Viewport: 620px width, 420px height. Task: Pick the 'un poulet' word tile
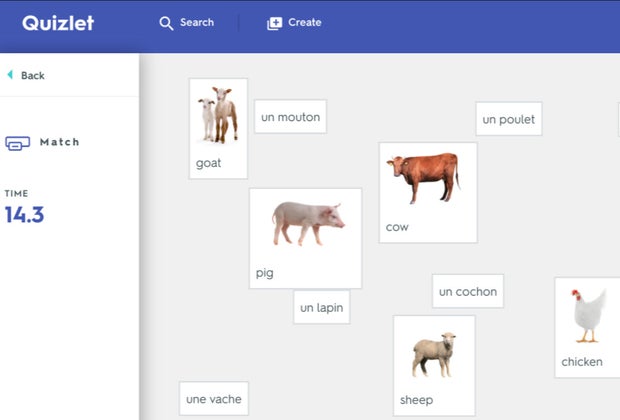click(x=508, y=119)
